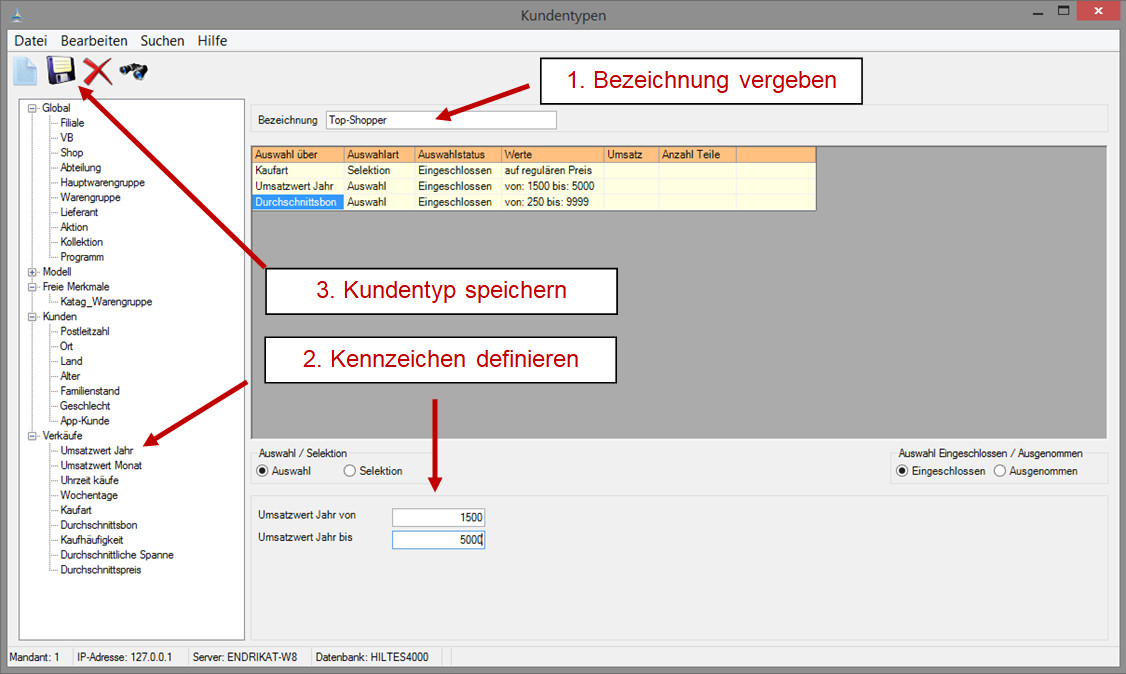The image size is (1126, 674).
Task: Open the Bearbeiten menu
Action: (x=94, y=41)
